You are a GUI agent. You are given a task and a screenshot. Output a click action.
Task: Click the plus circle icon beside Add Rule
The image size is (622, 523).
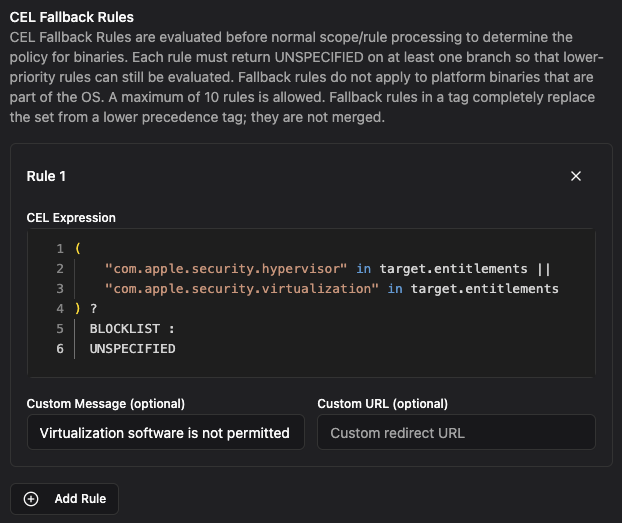[x=31, y=499]
